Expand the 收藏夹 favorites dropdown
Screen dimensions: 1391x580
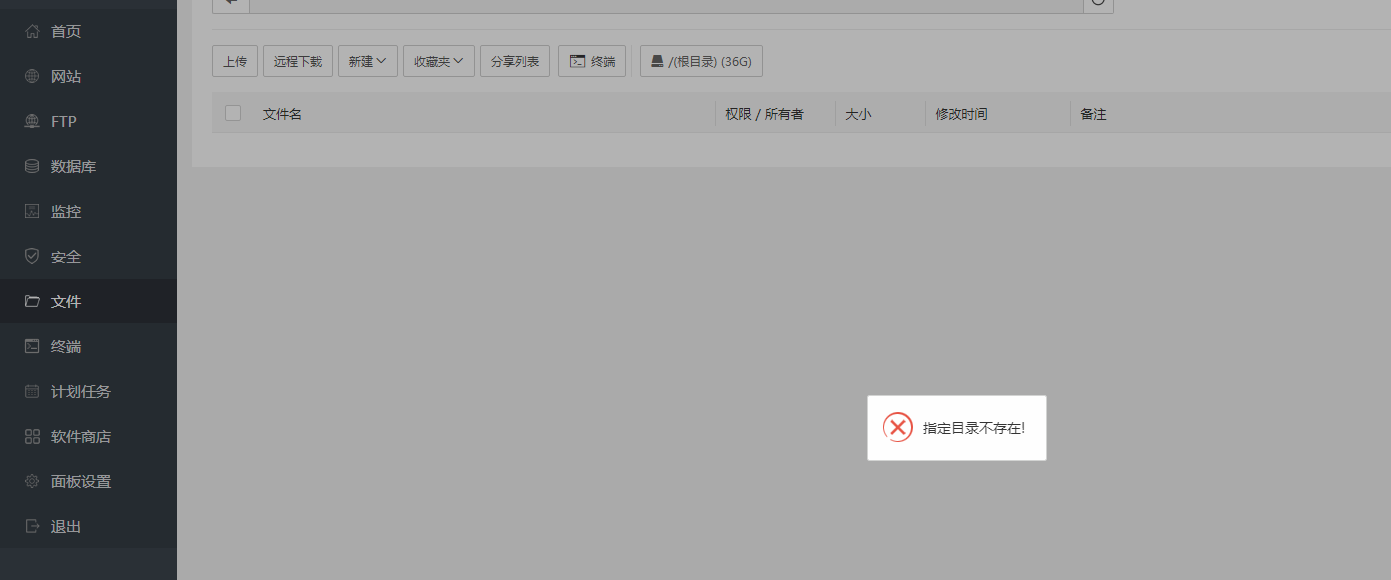(x=439, y=61)
